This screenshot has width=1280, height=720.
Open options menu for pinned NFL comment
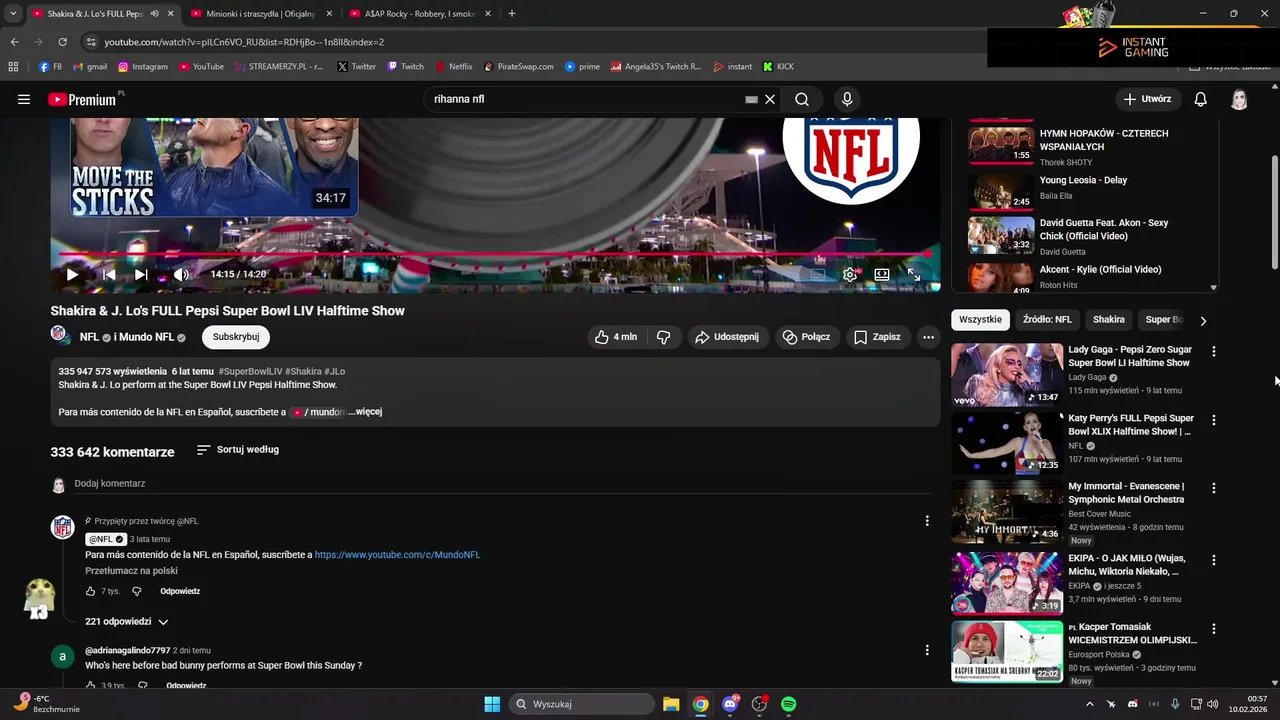927,521
